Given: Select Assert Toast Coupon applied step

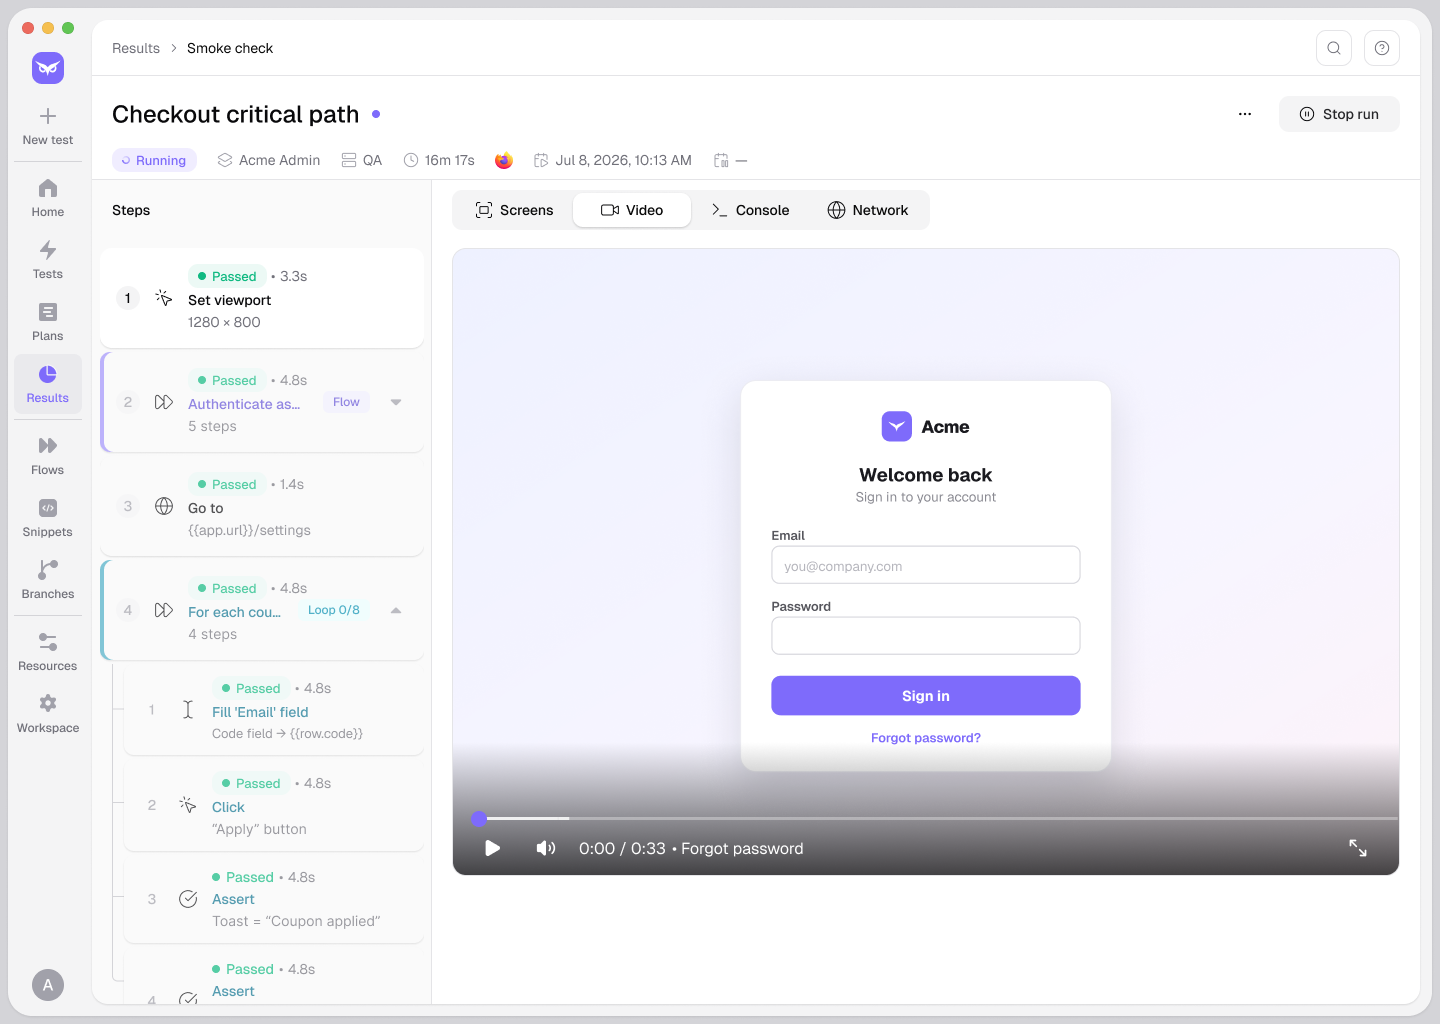Looking at the screenshot, I should 274,898.
